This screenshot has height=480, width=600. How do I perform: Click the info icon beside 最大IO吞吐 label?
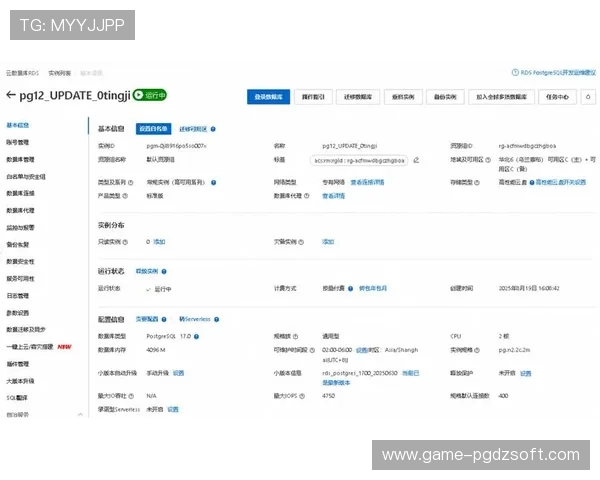(x=131, y=396)
